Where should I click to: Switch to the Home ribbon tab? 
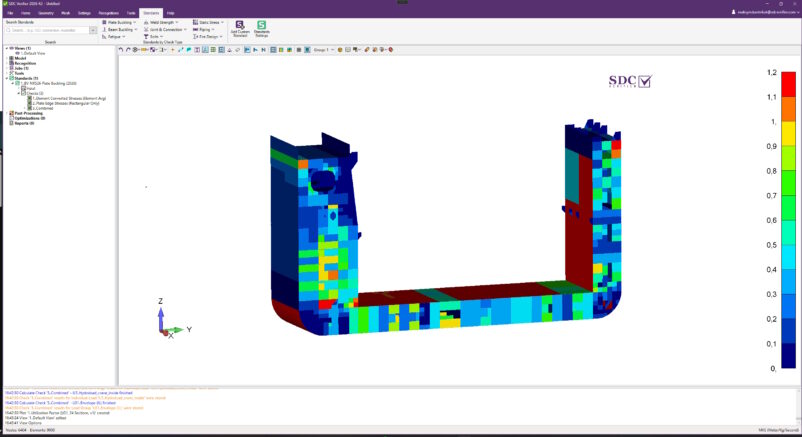tap(26, 13)
